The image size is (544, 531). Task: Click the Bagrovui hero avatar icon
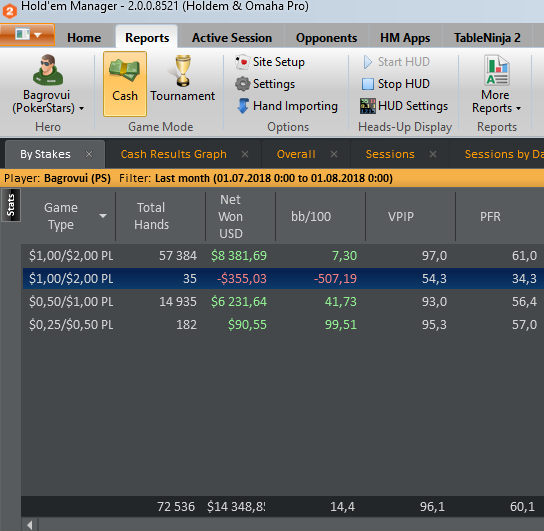[48, 70]
